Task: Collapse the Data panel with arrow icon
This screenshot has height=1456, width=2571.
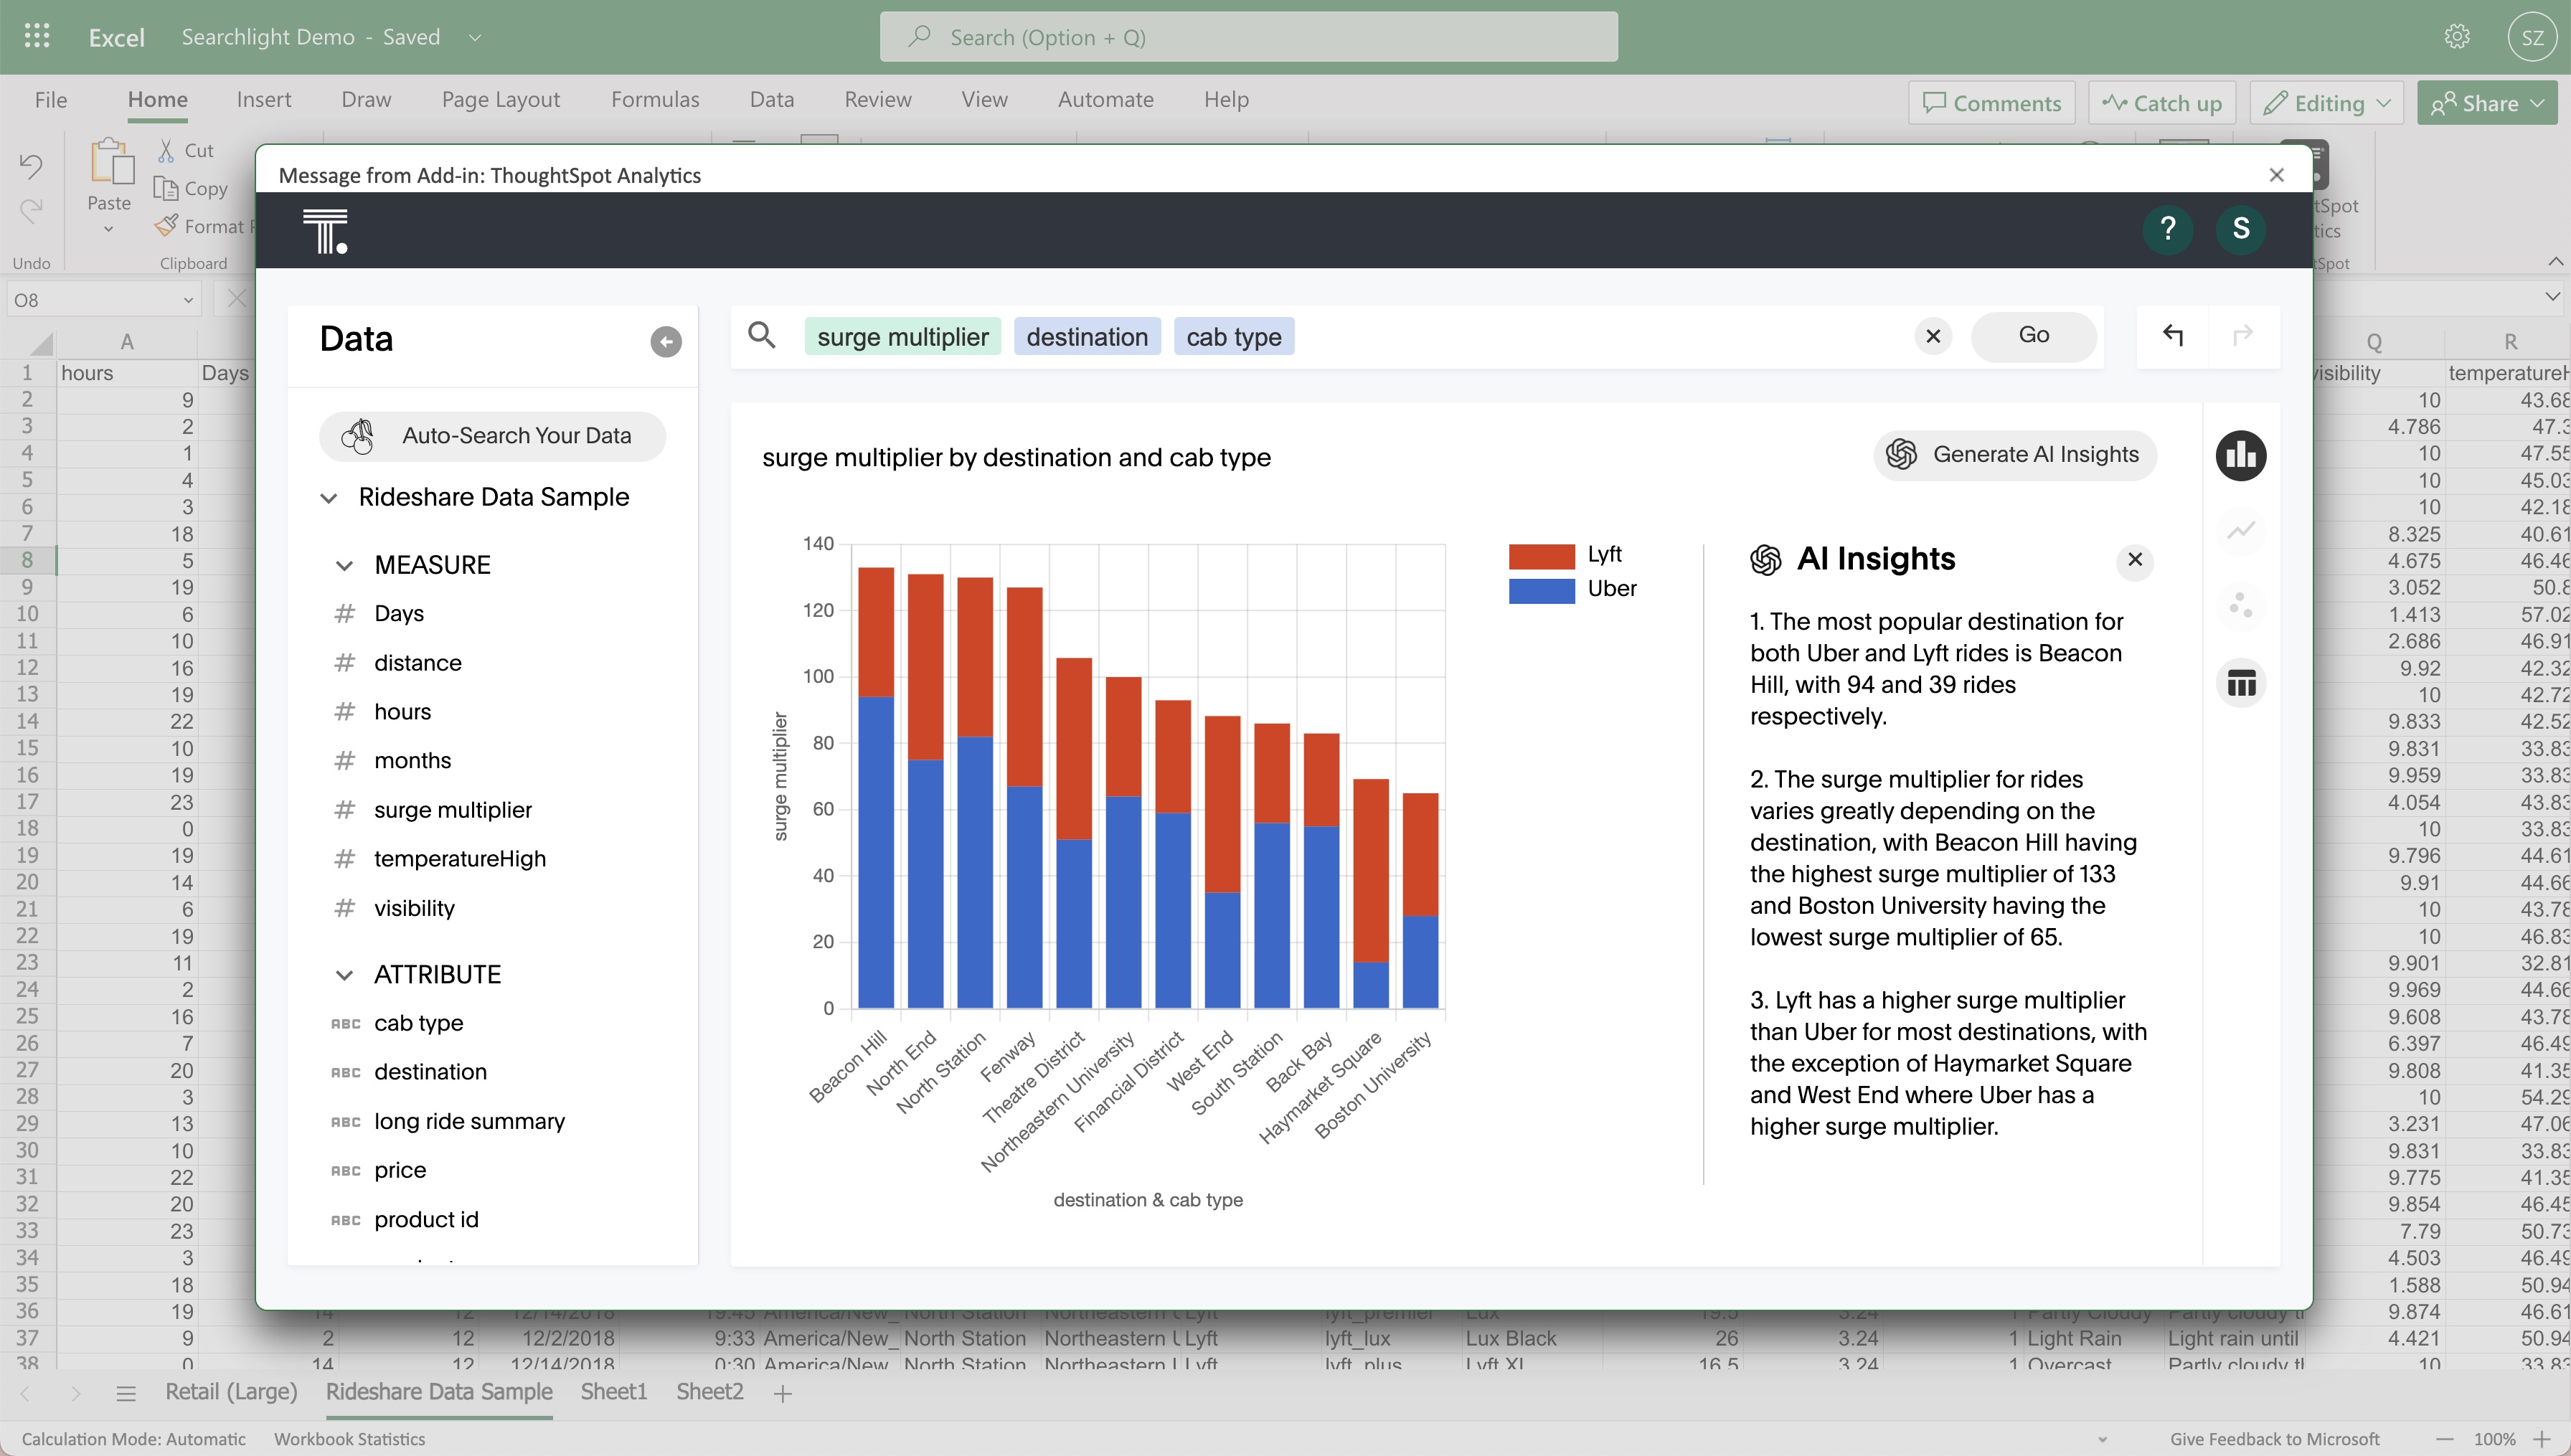Action: pyautogui.click(x=666, y=342)
